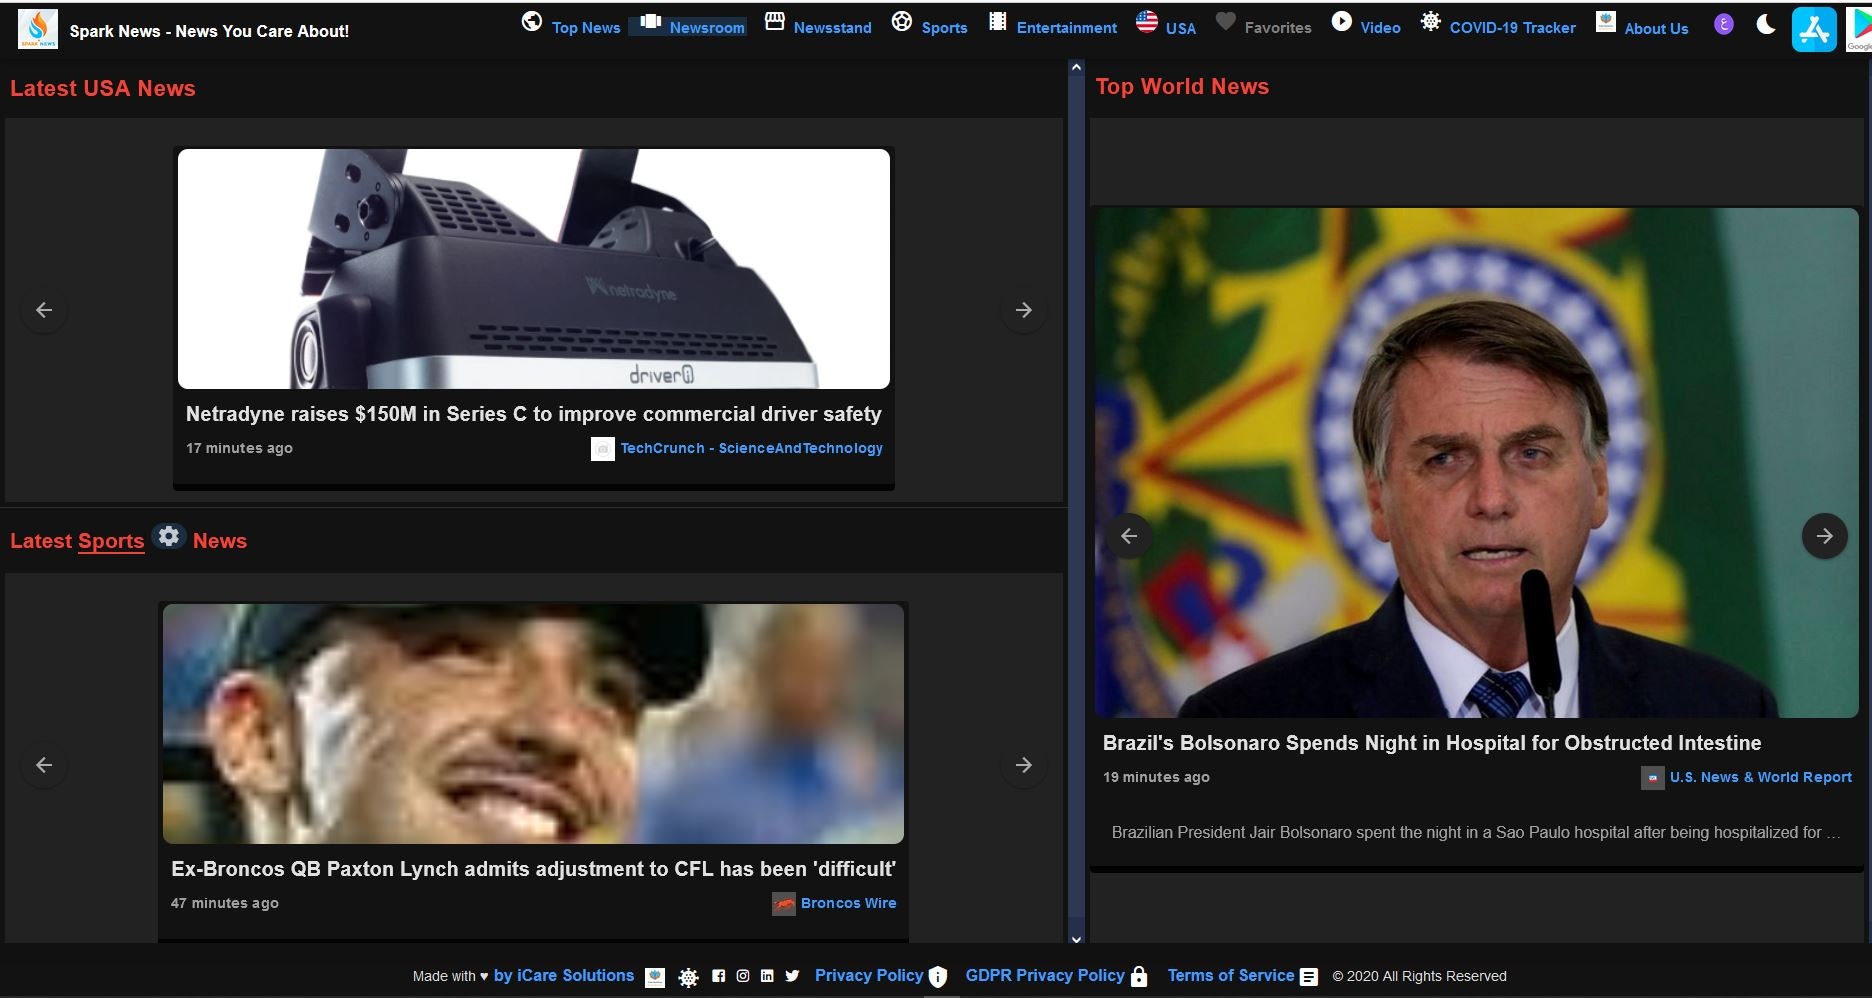Viewport: 1872px width, 998px height.
Task: Show previous Latest Sports News slide
Action: [x=44, y=764]
